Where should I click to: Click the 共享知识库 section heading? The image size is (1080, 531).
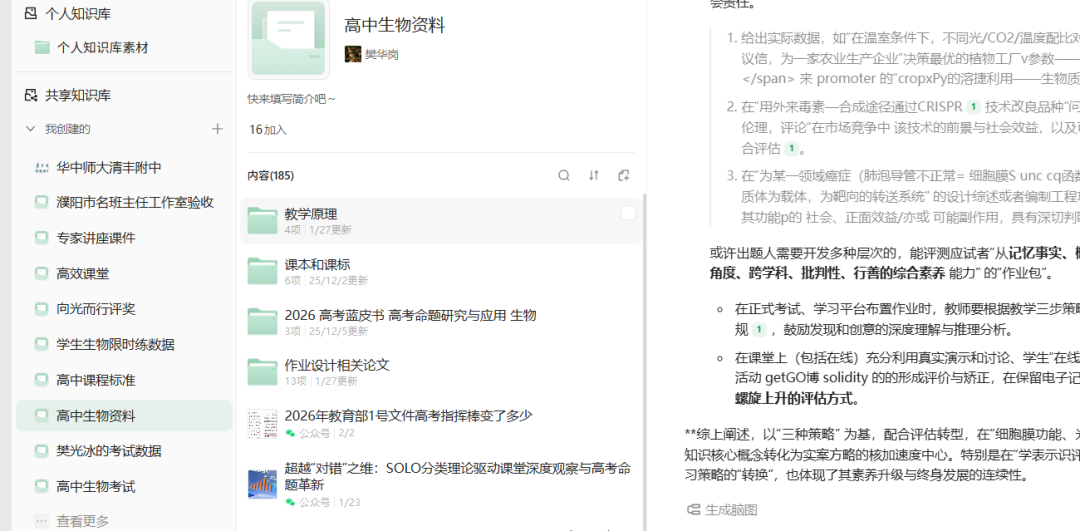pyautogui.click(x=78, y=95)
